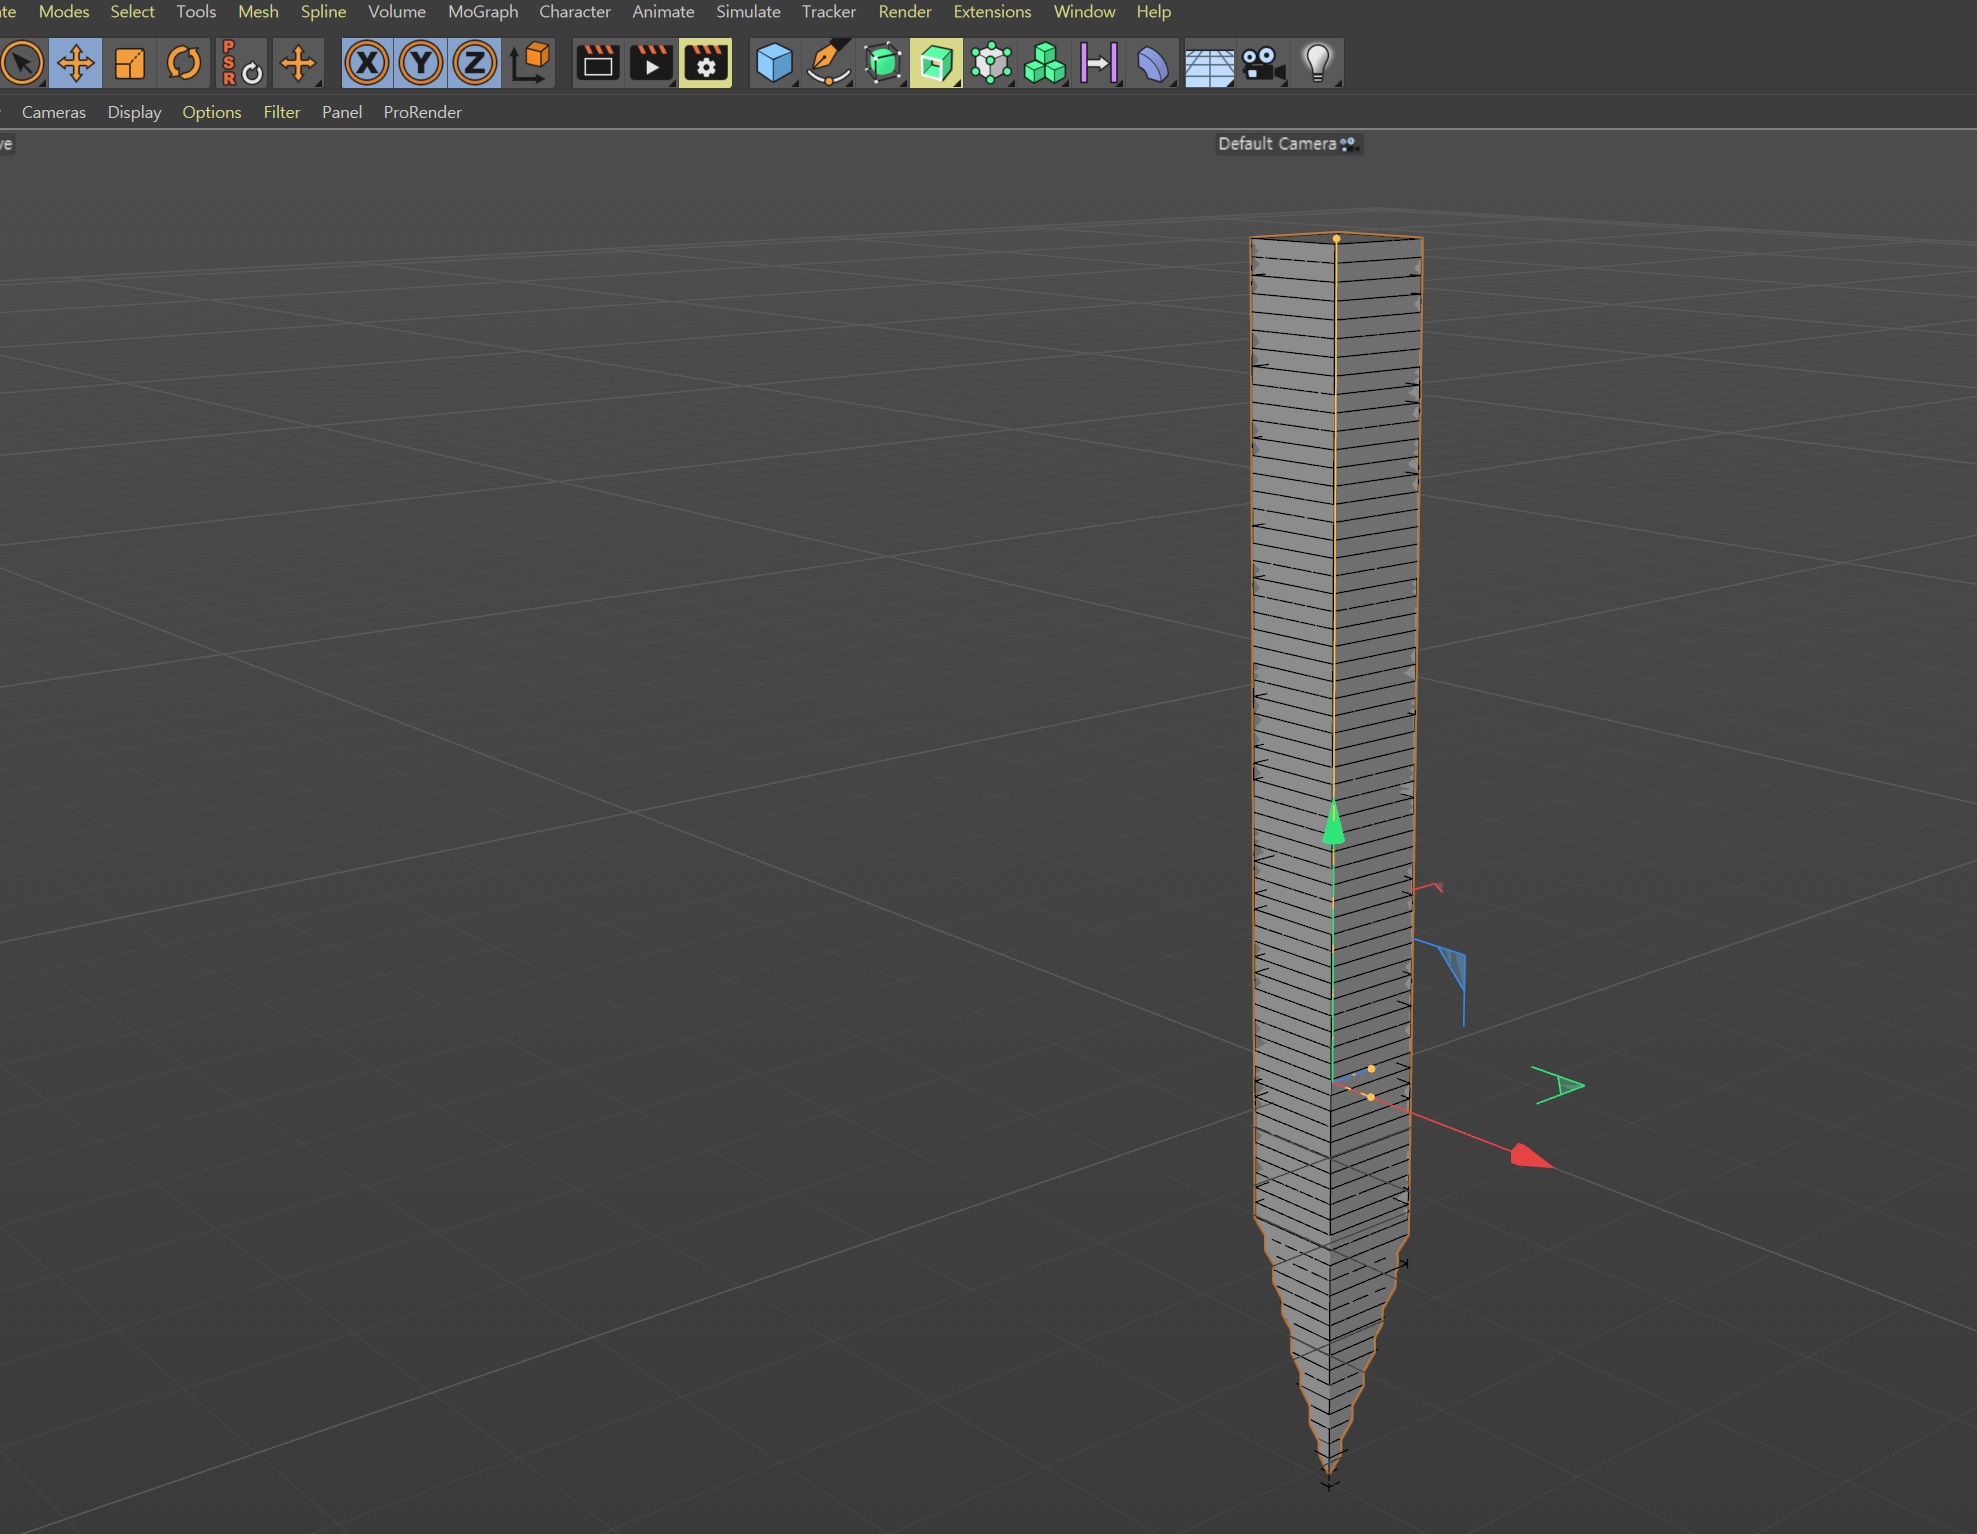The width and height of the screenshot is (1977, 1534).
Task: Toggle X axis lock
Action: (367, 64)
